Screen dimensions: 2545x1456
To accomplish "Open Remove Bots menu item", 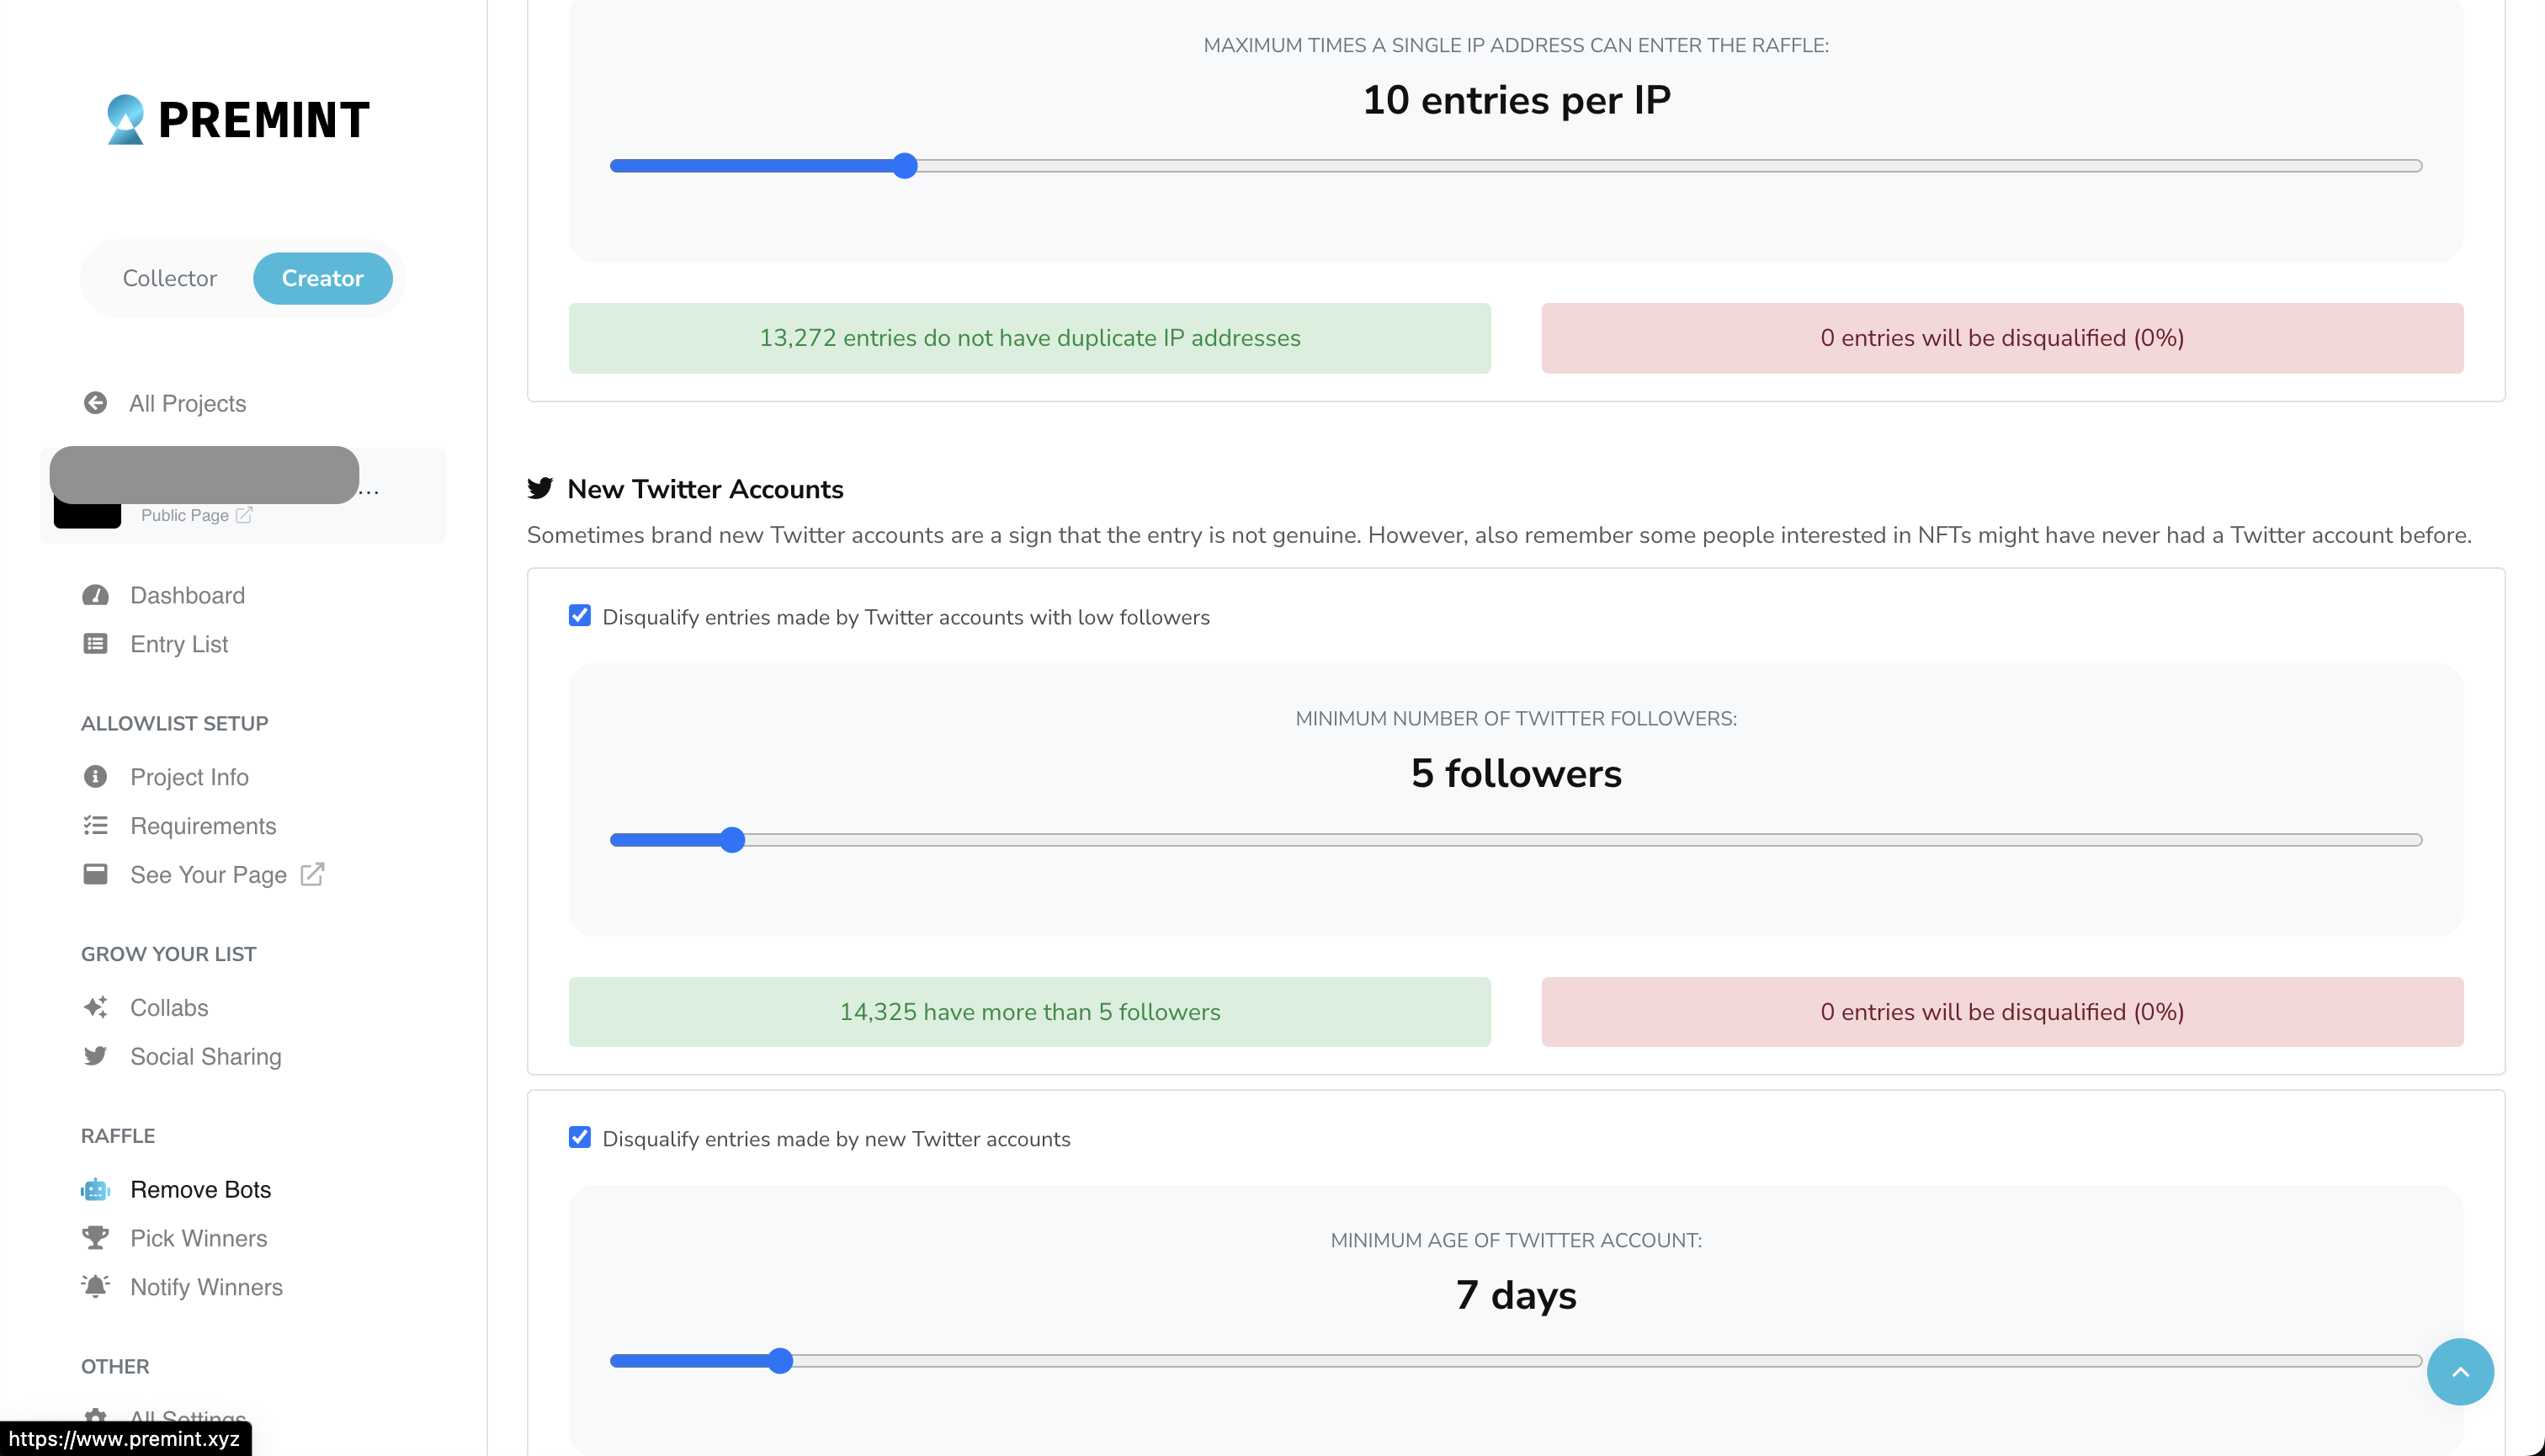I will click(x=200, y=1189).
